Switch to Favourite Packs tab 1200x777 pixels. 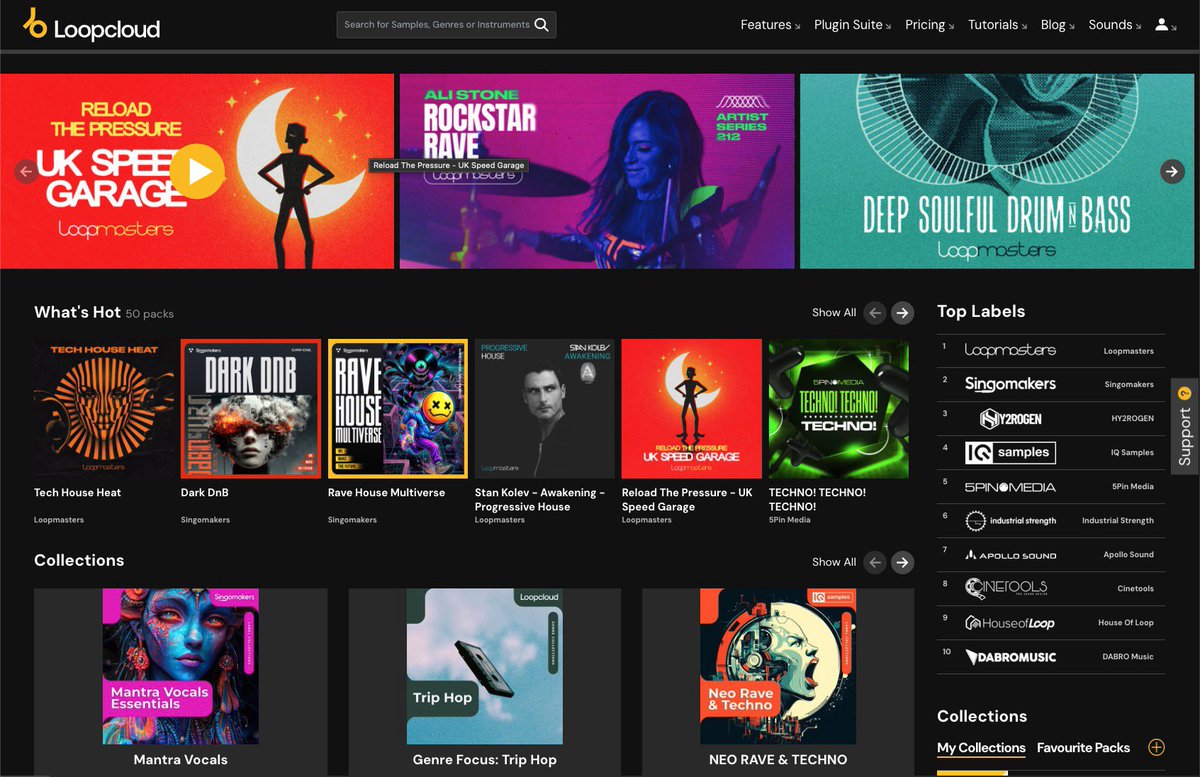pos(1083,748)
